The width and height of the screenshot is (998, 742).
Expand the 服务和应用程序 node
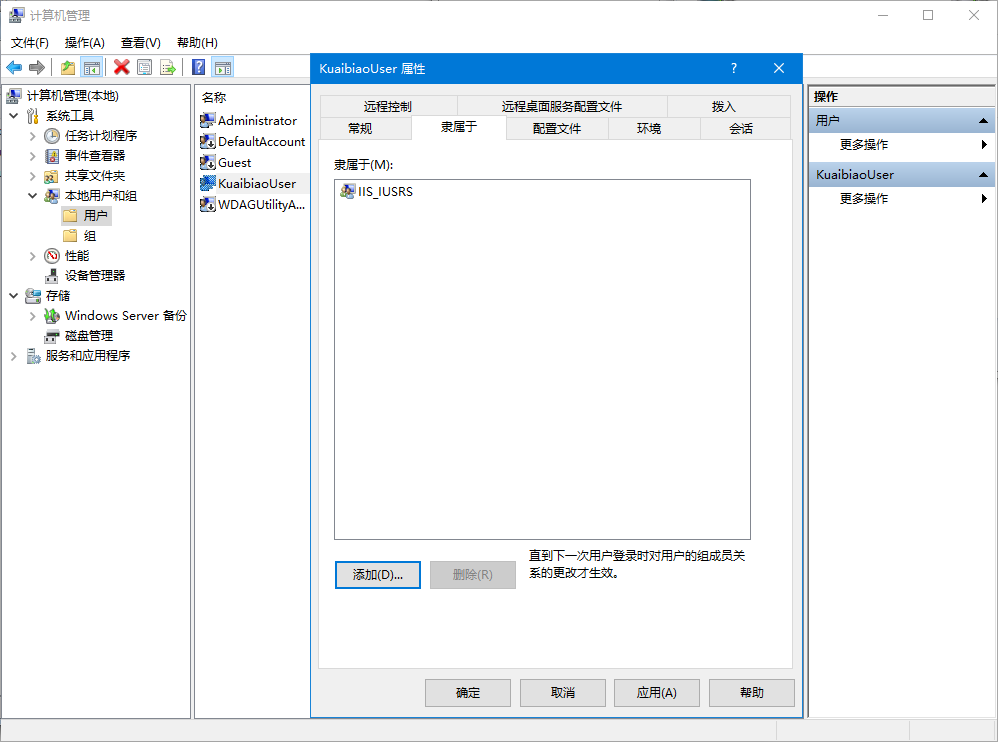pos(13,356)
